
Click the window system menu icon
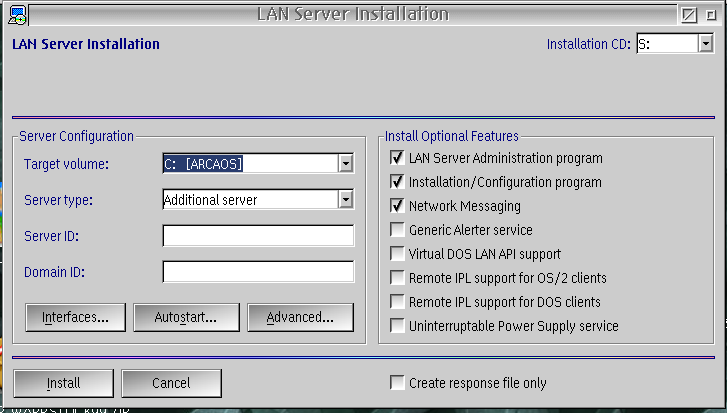click(16, 14)
